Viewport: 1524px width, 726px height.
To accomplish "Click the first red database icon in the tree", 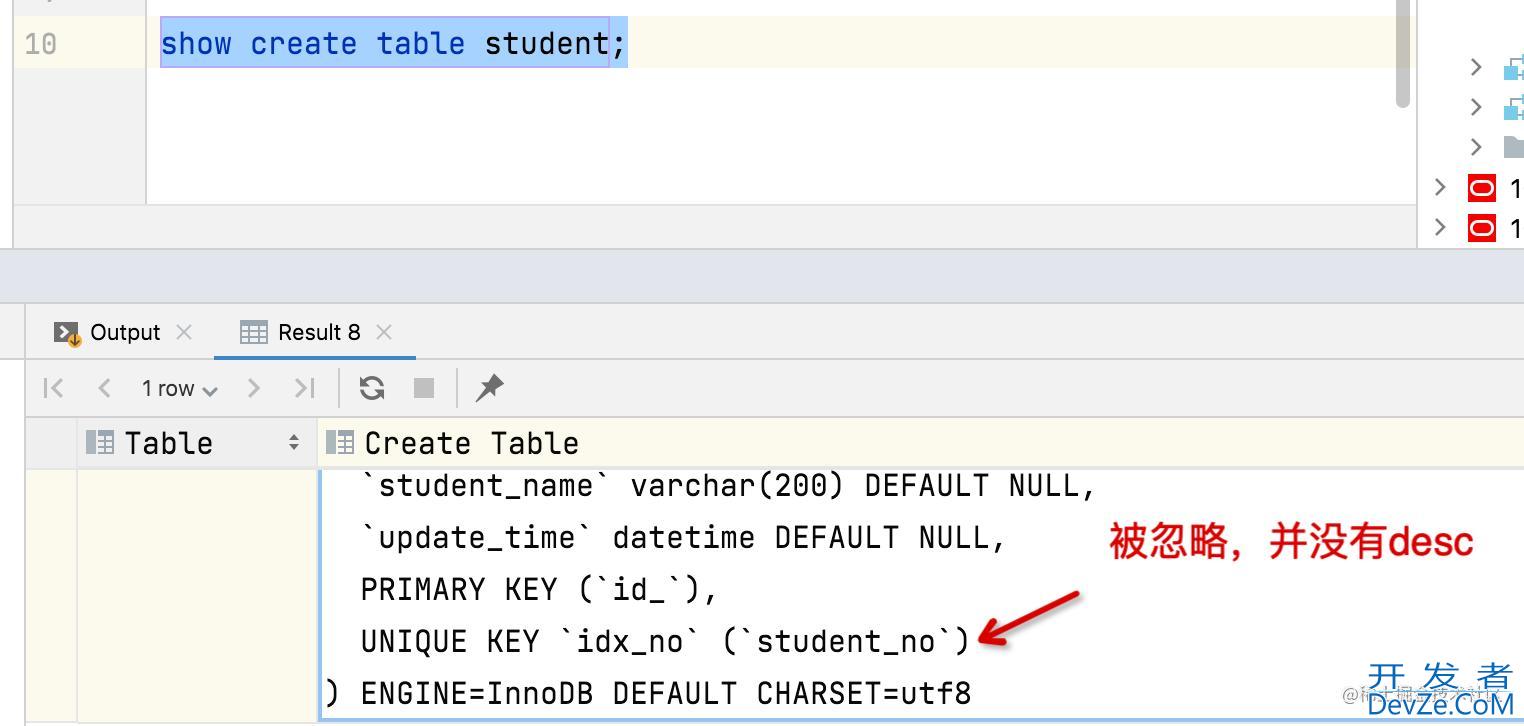I will pos(1481,187).
